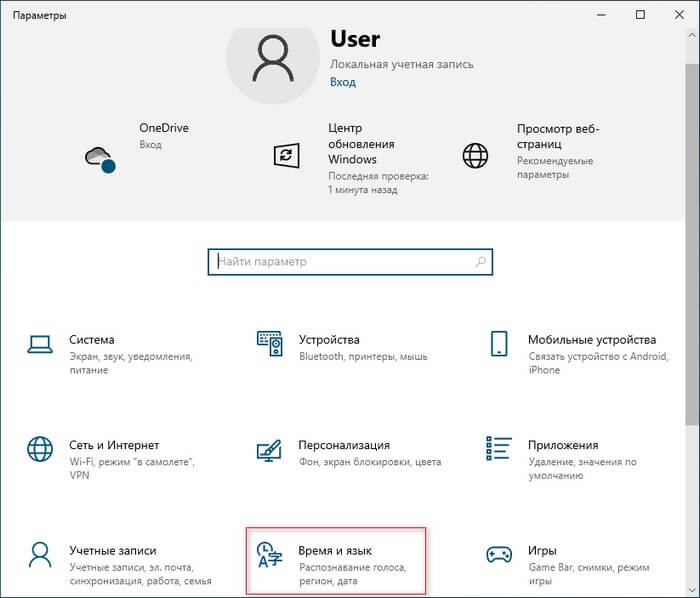Open Windows Update sync icon

coord(287,155)
